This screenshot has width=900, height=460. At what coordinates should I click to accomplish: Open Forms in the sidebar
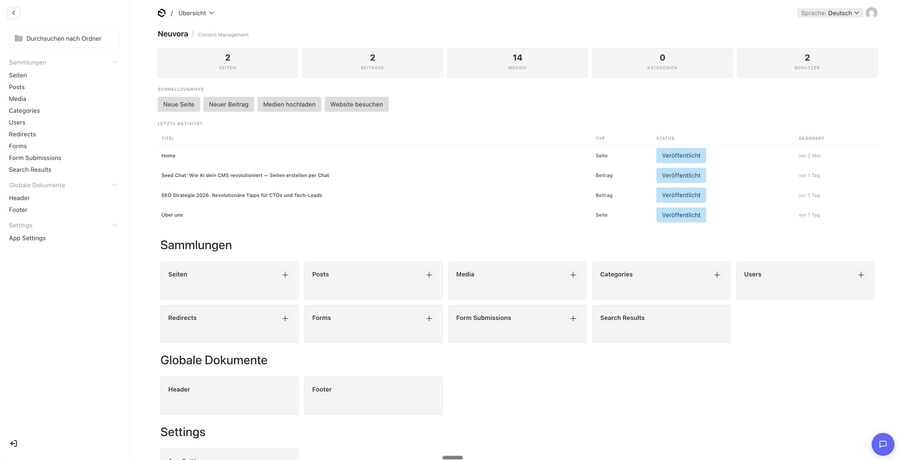[18, 146]
